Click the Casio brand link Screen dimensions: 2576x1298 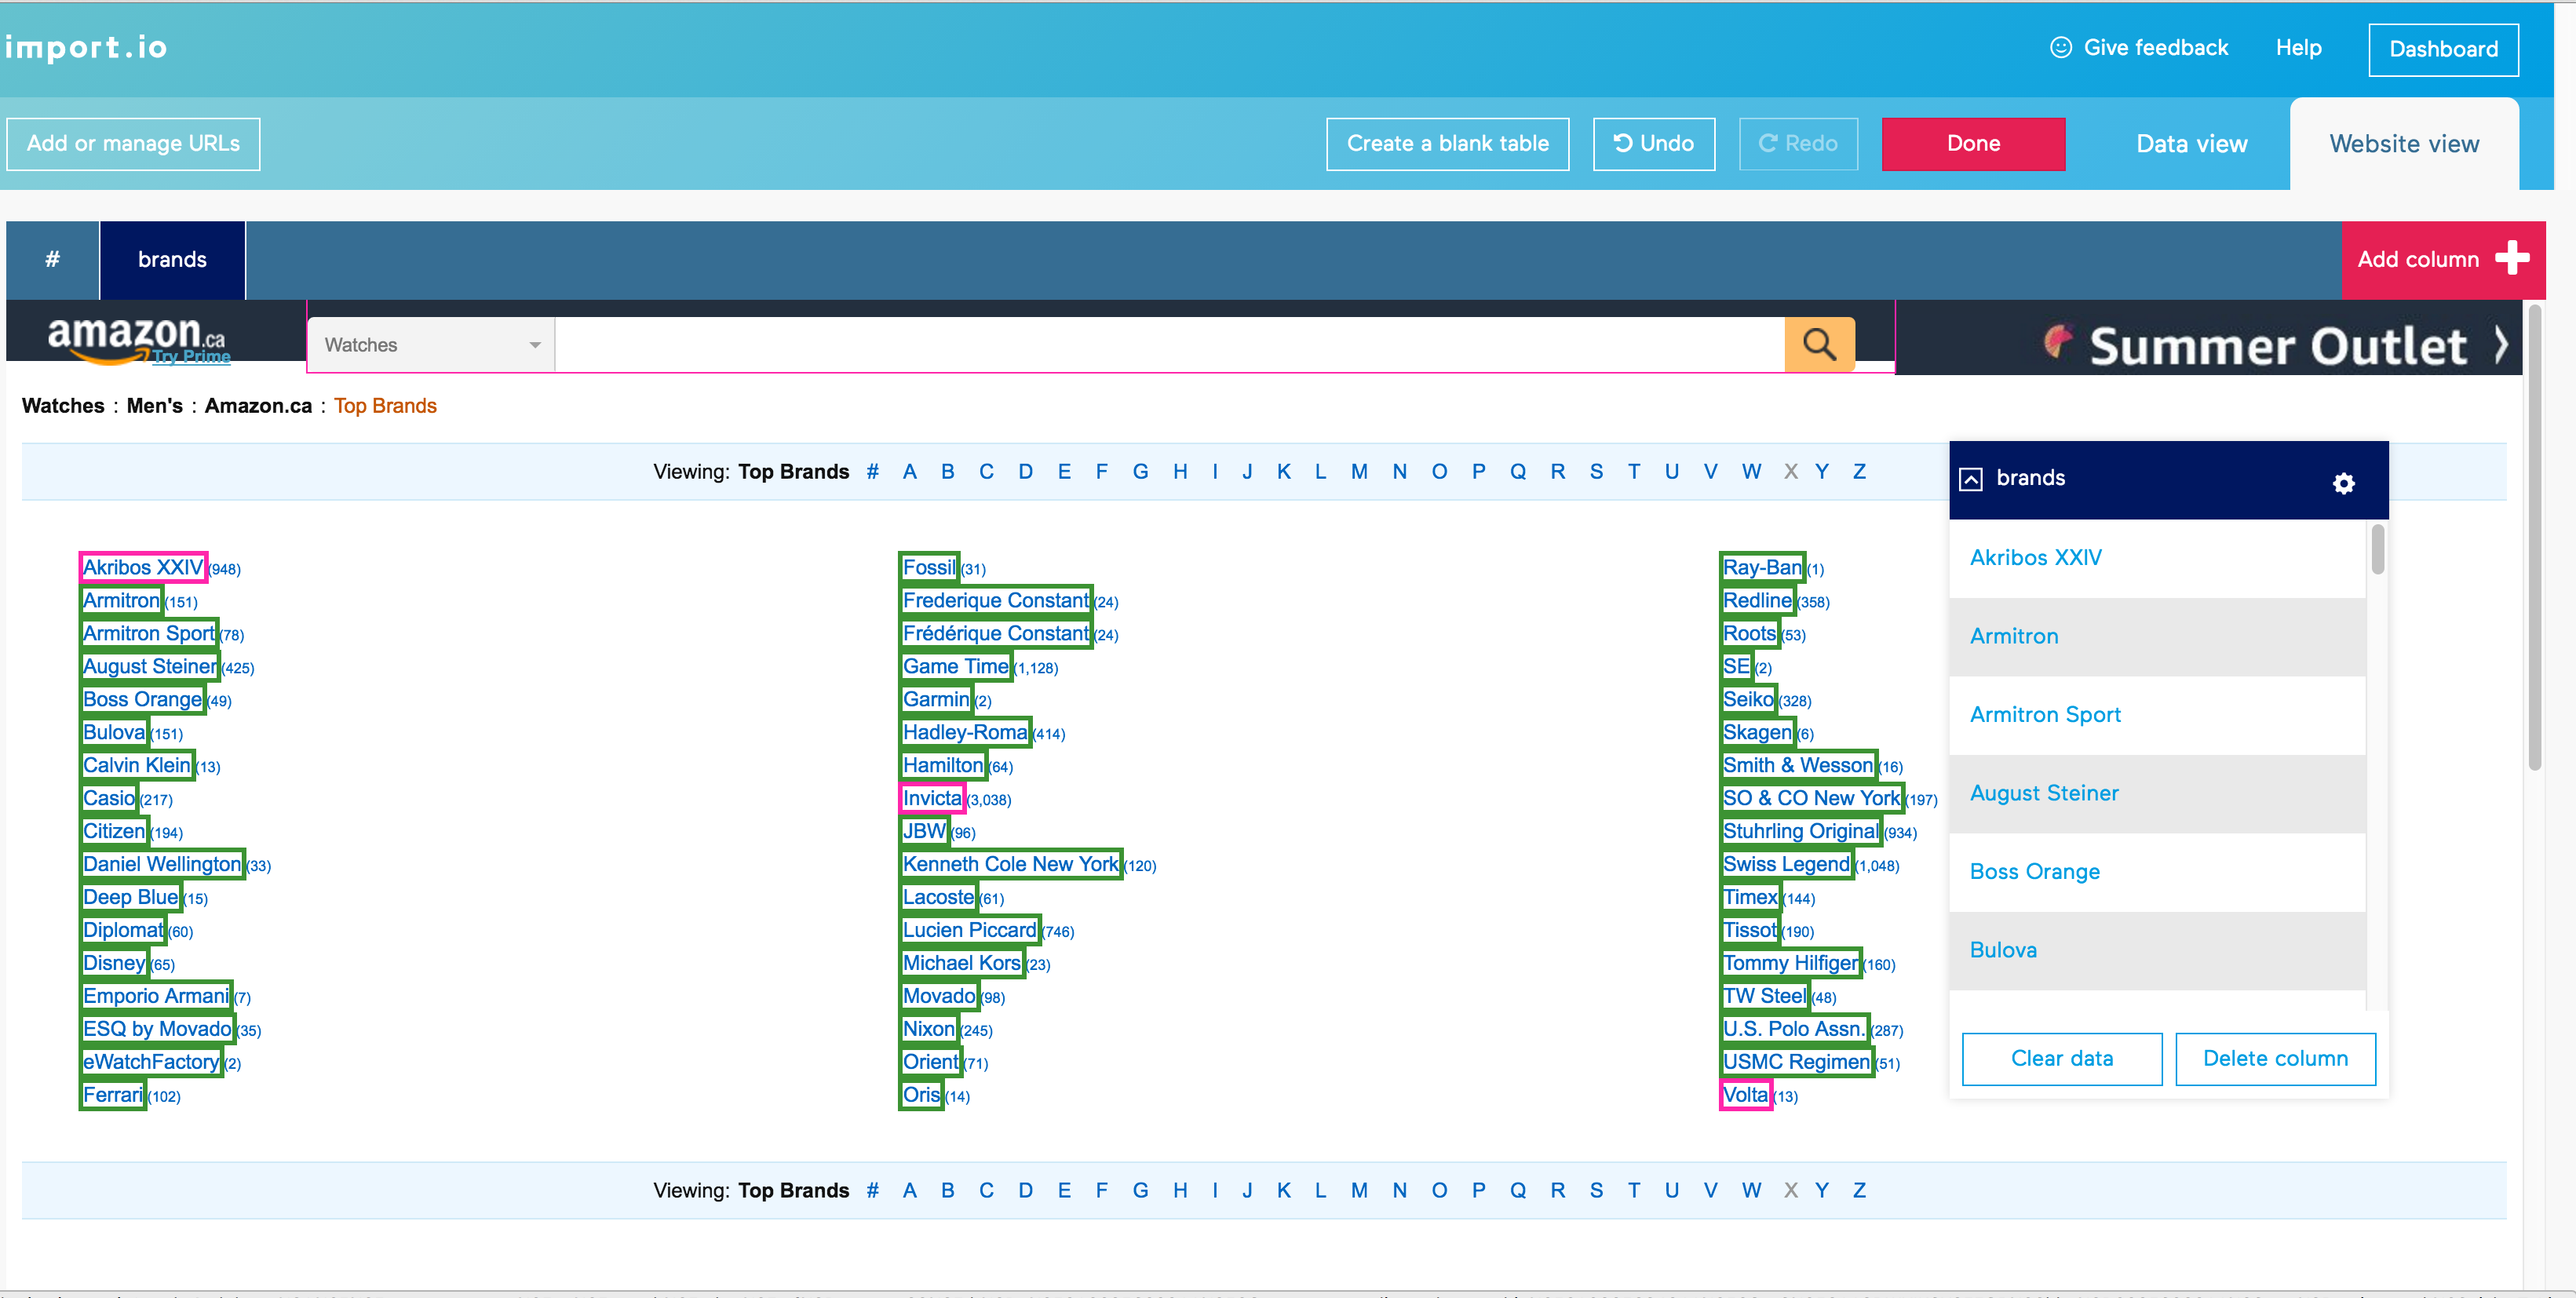point(108,798)
